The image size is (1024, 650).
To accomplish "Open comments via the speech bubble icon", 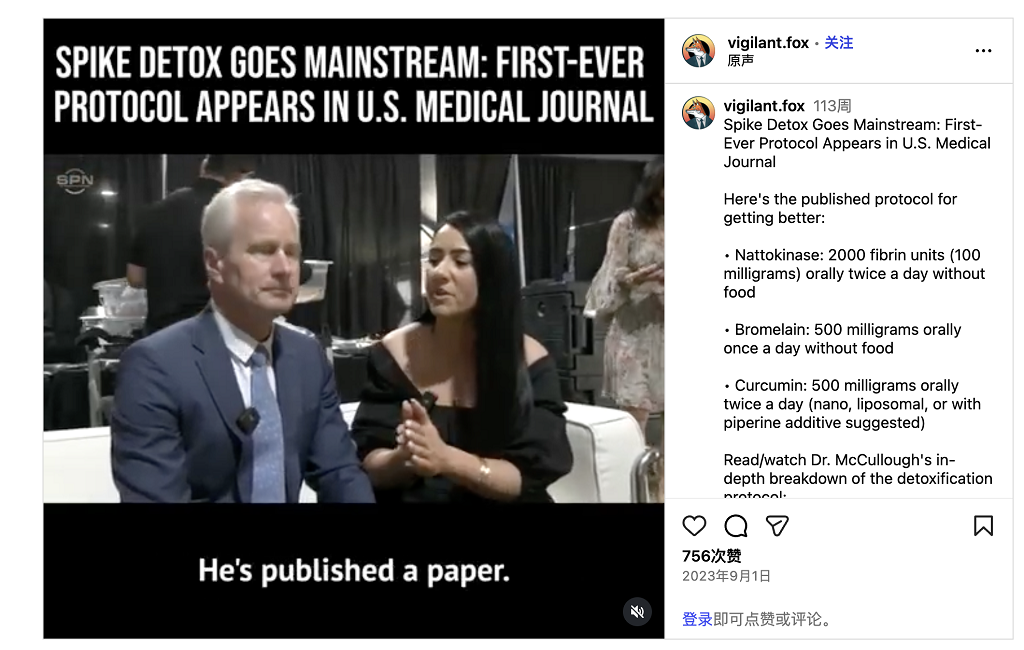I will [735, 526].
